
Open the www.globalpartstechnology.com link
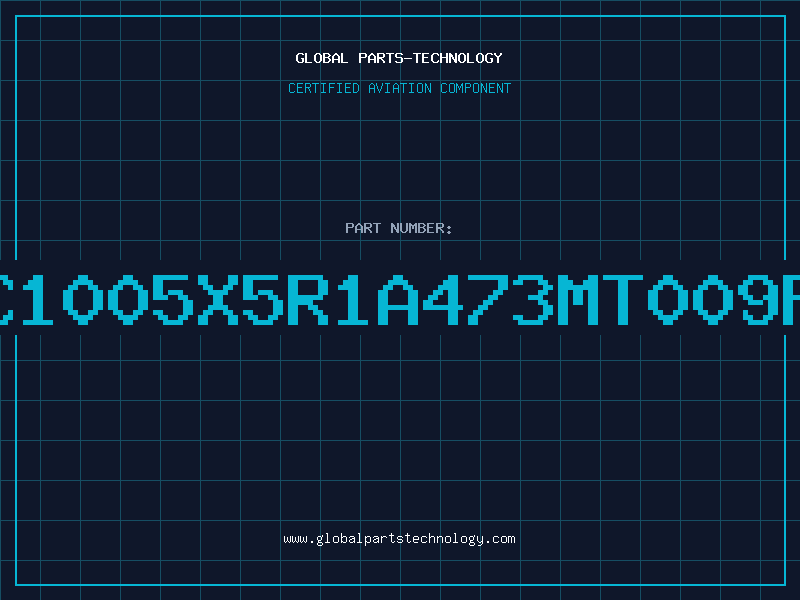tap(399, 539)
